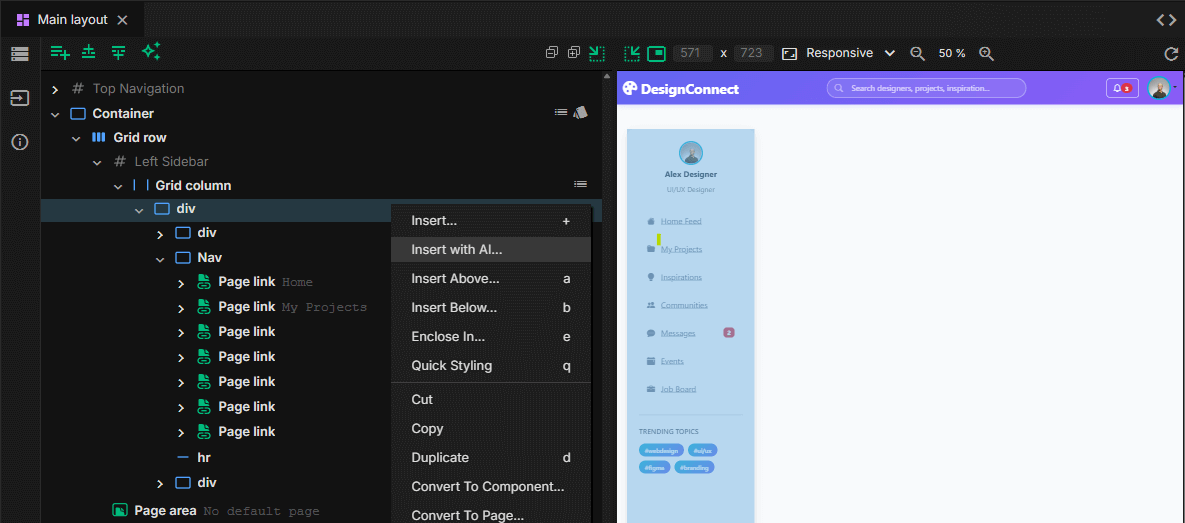Select Enclose In... from the context menu
The width and height of the screenshot is (1185, 523).
448,337
